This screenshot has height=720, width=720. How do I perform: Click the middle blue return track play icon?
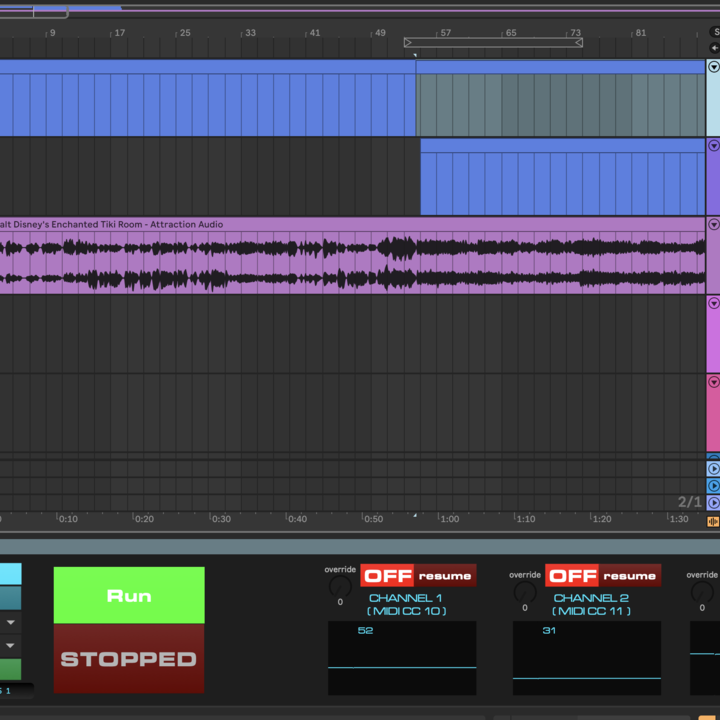(713, 485)
